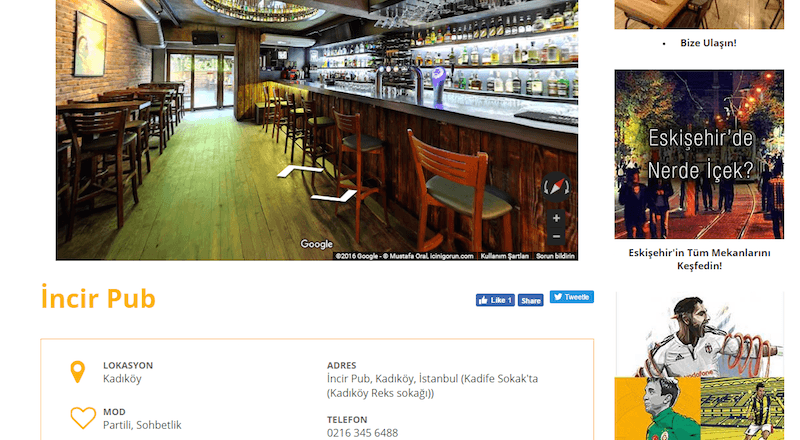The width and height of the screenshot is (800, 440).
Task: Open the football players illustration banner
Action: 699,366
